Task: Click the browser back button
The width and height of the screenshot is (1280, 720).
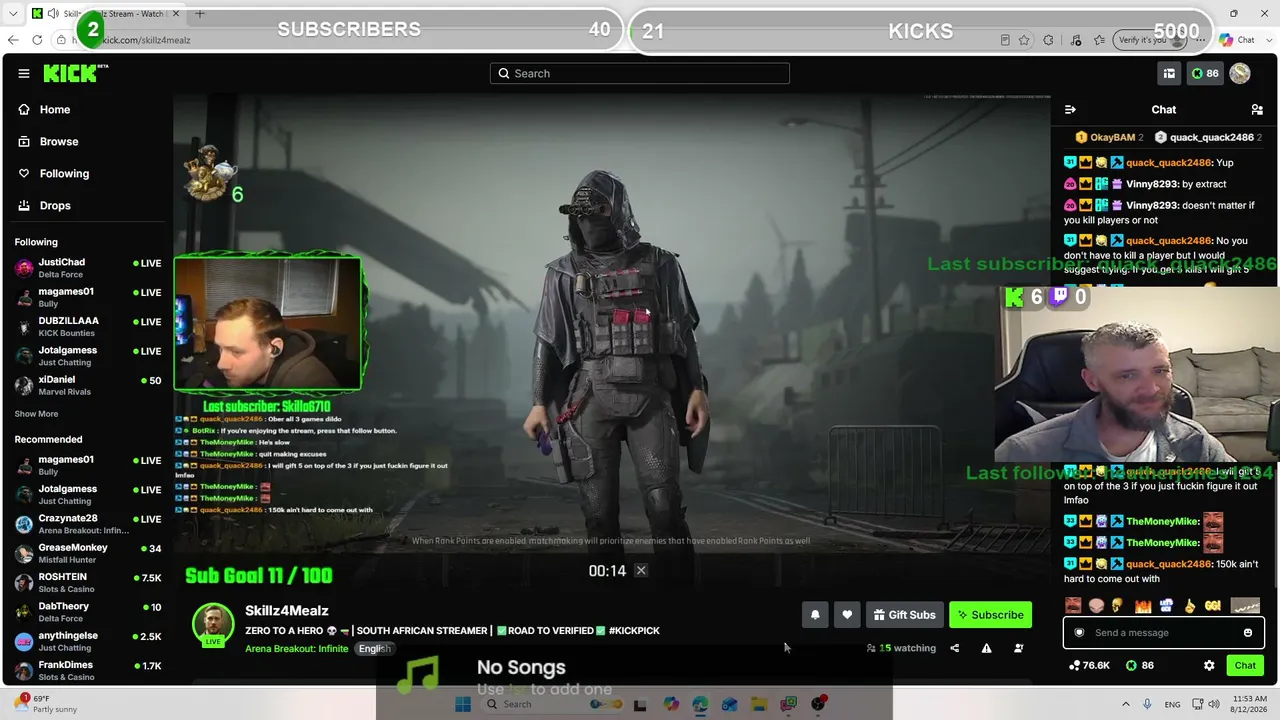Action: pos(13,40)
